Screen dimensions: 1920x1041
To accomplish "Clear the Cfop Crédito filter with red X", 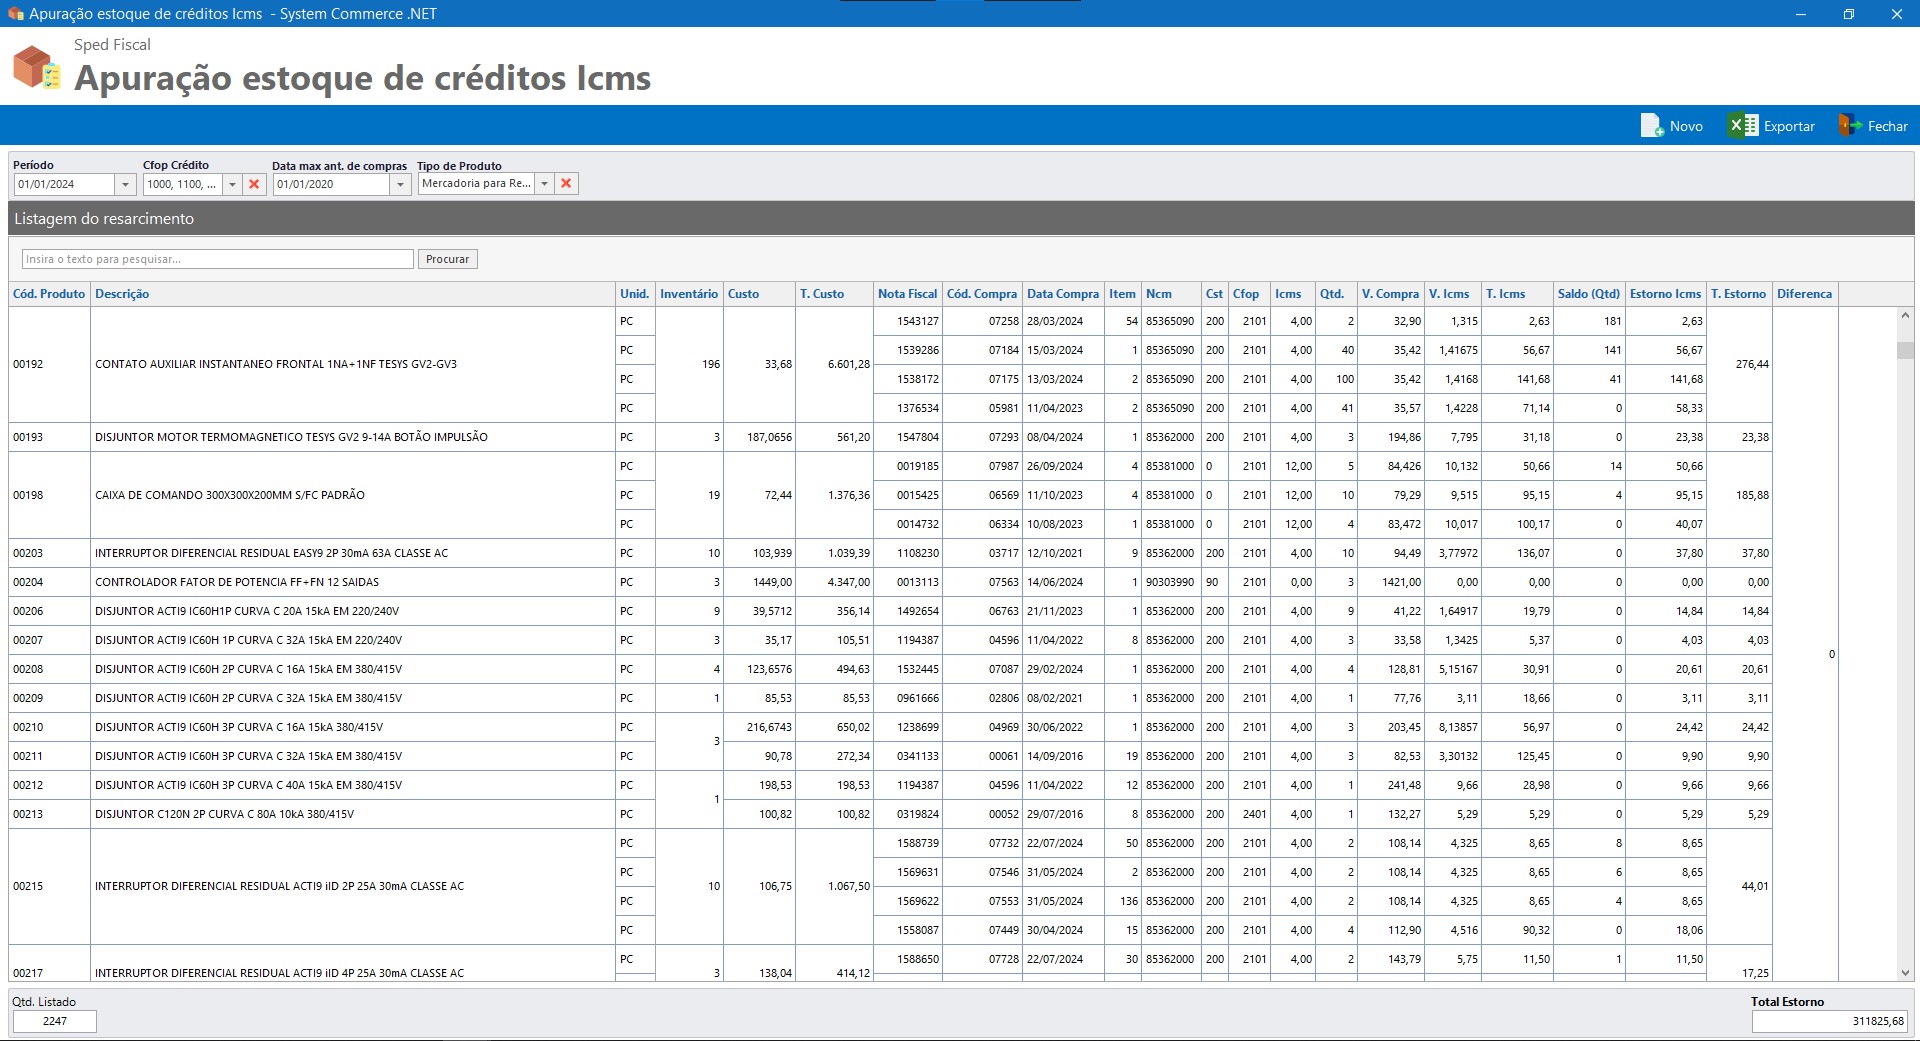I will [x=254, y=184].
